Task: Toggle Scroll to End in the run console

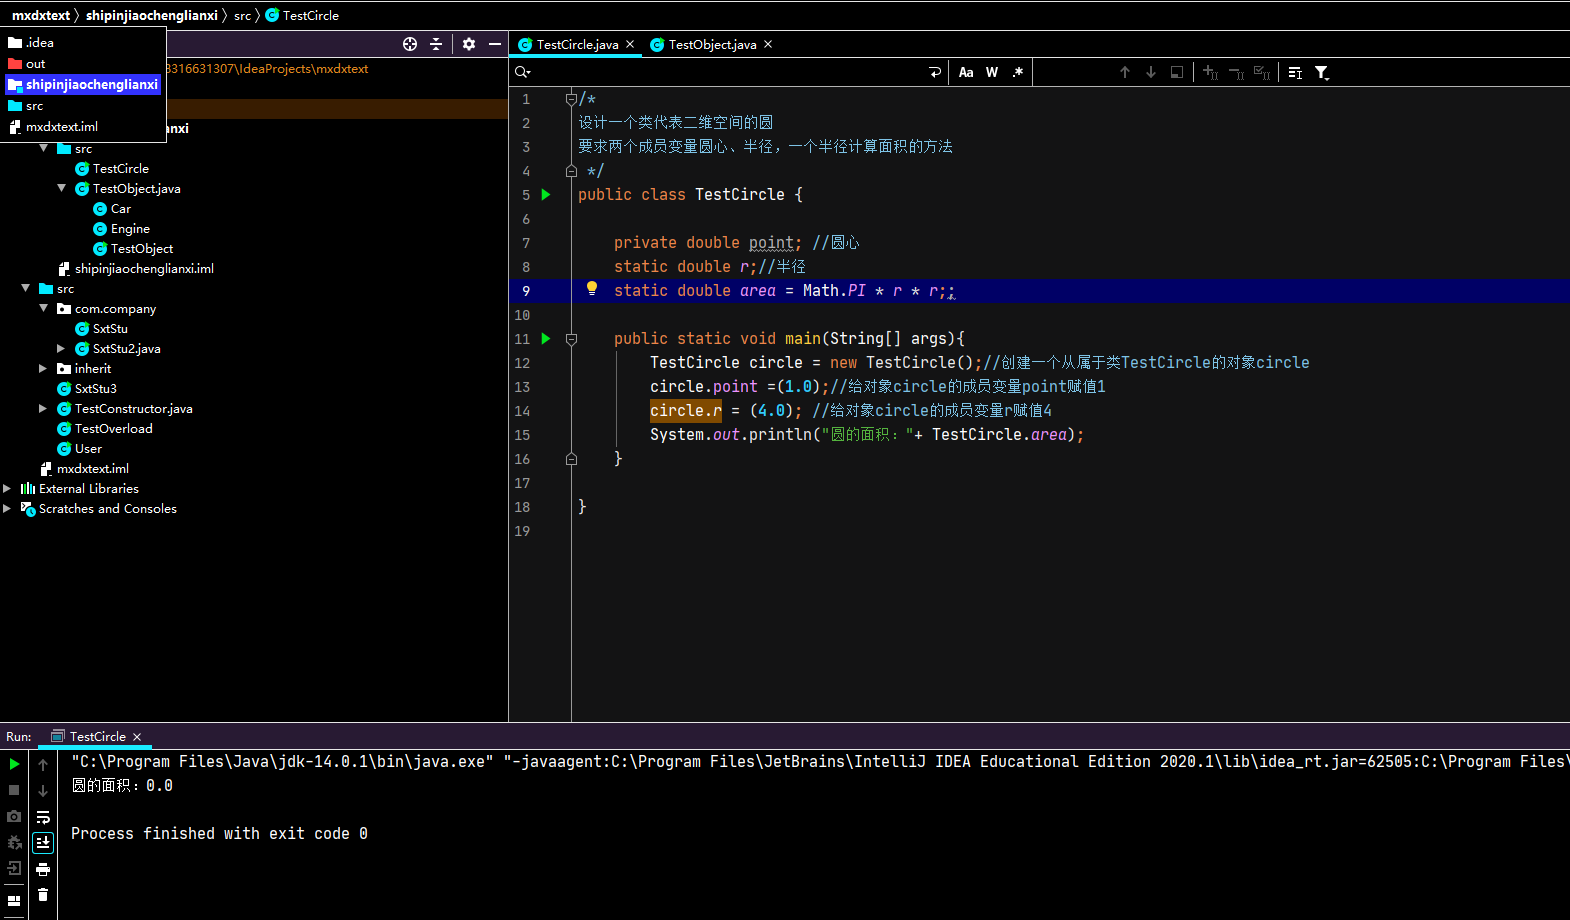Action: pyautogui.click(x=43, y=842)
